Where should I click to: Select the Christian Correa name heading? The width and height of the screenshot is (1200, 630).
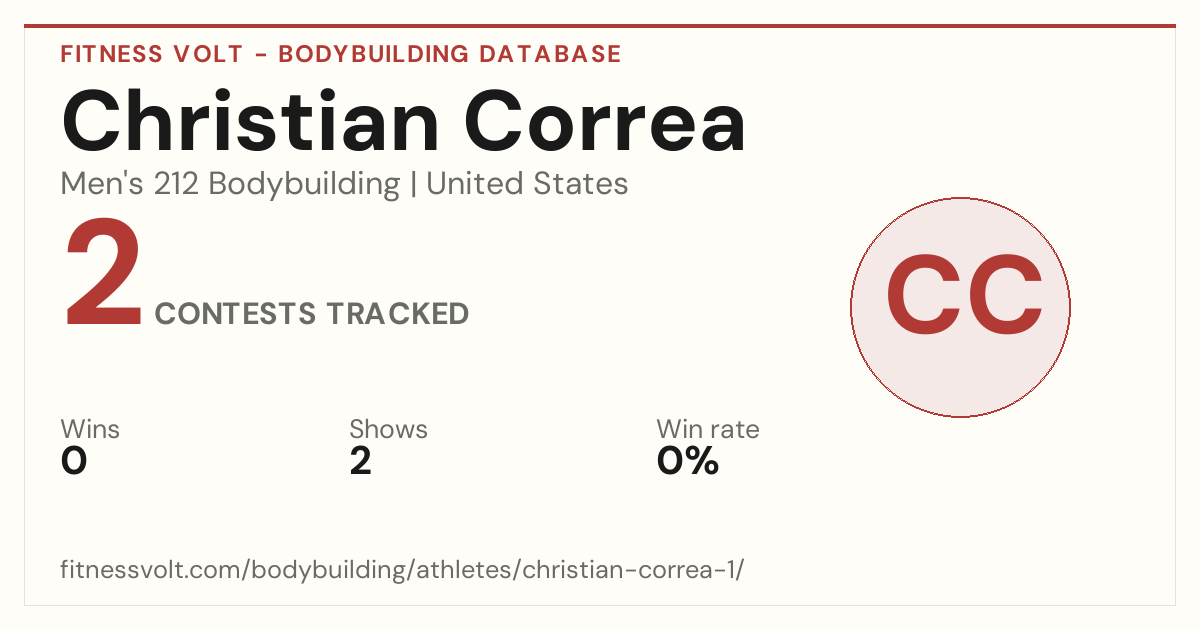click(x=404, y=121)
